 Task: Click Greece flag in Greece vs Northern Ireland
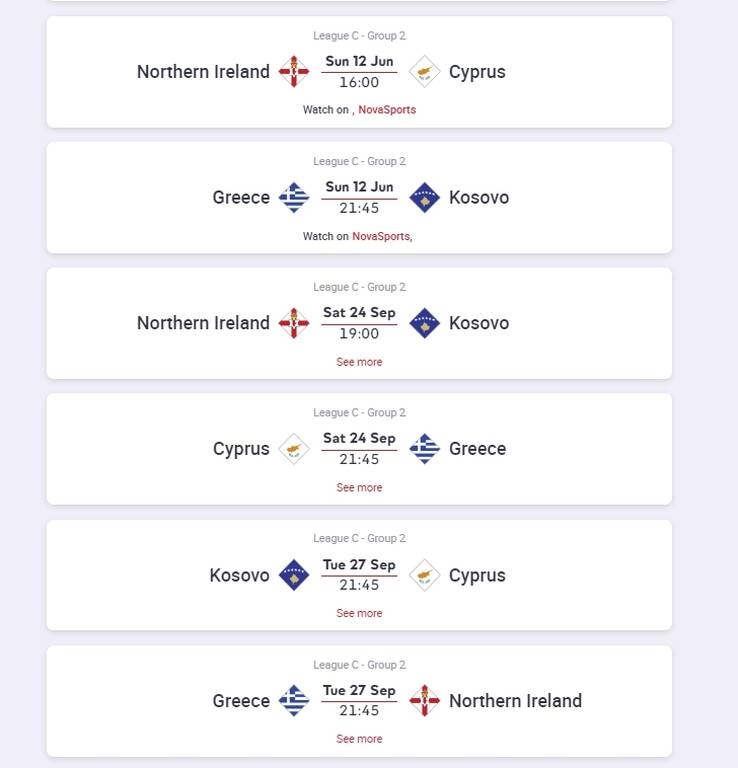294,701
